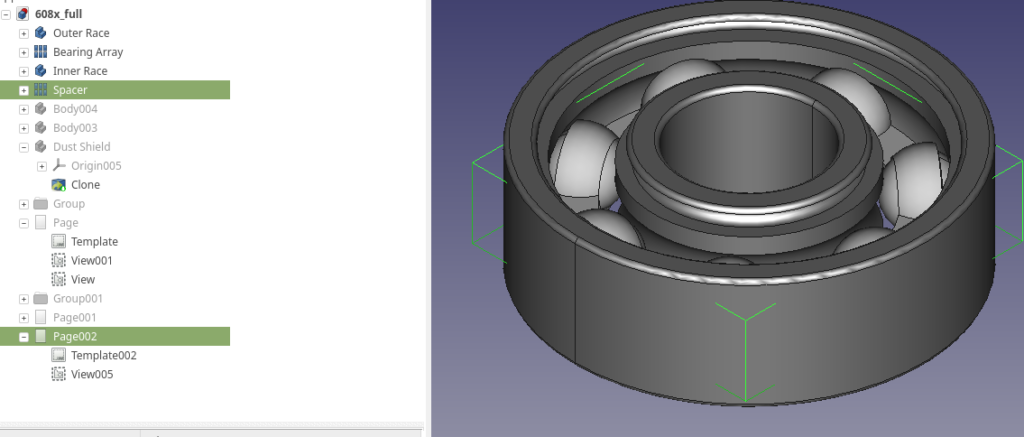This screenshot has height=437, width=1024.
Task: Select the 'Bearing Array' label
Action: click(x=88, y=52)
